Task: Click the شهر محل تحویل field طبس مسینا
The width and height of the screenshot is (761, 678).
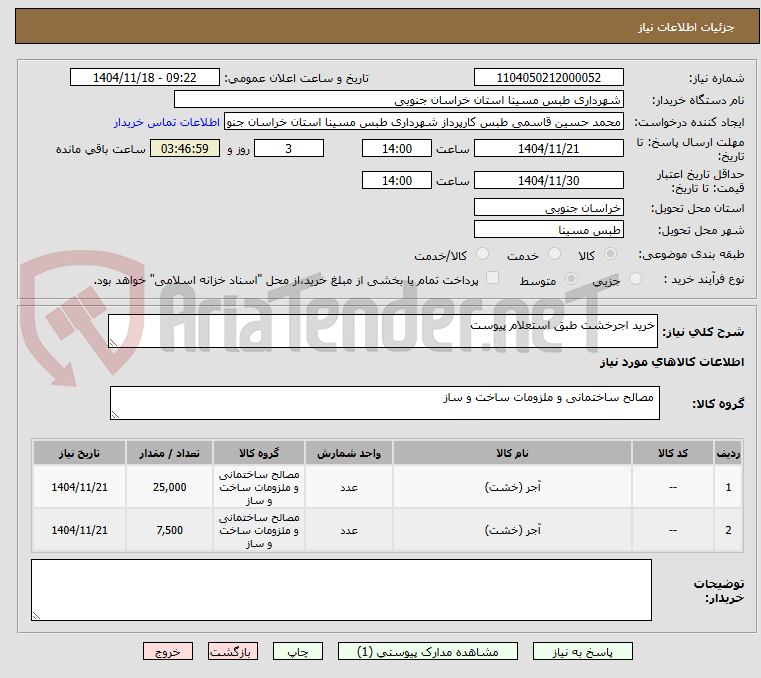Action: tap(548, 229)
